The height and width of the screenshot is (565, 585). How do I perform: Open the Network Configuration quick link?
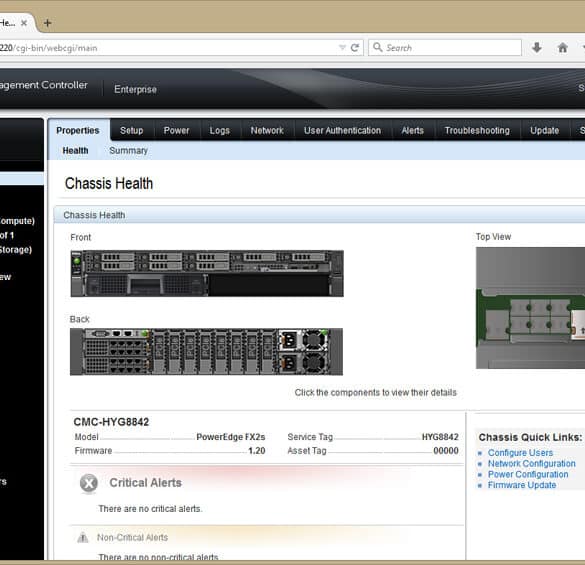pyautogui.click(x=532, y=463)
